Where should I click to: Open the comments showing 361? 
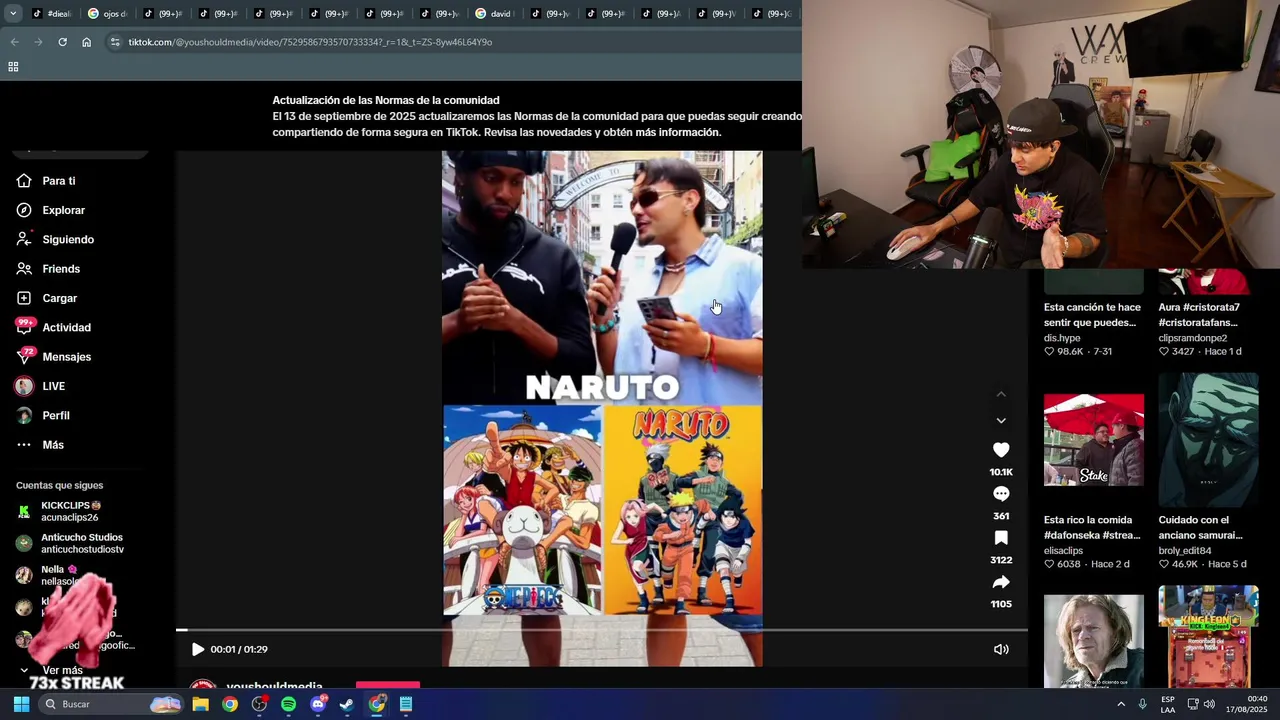1001,494
